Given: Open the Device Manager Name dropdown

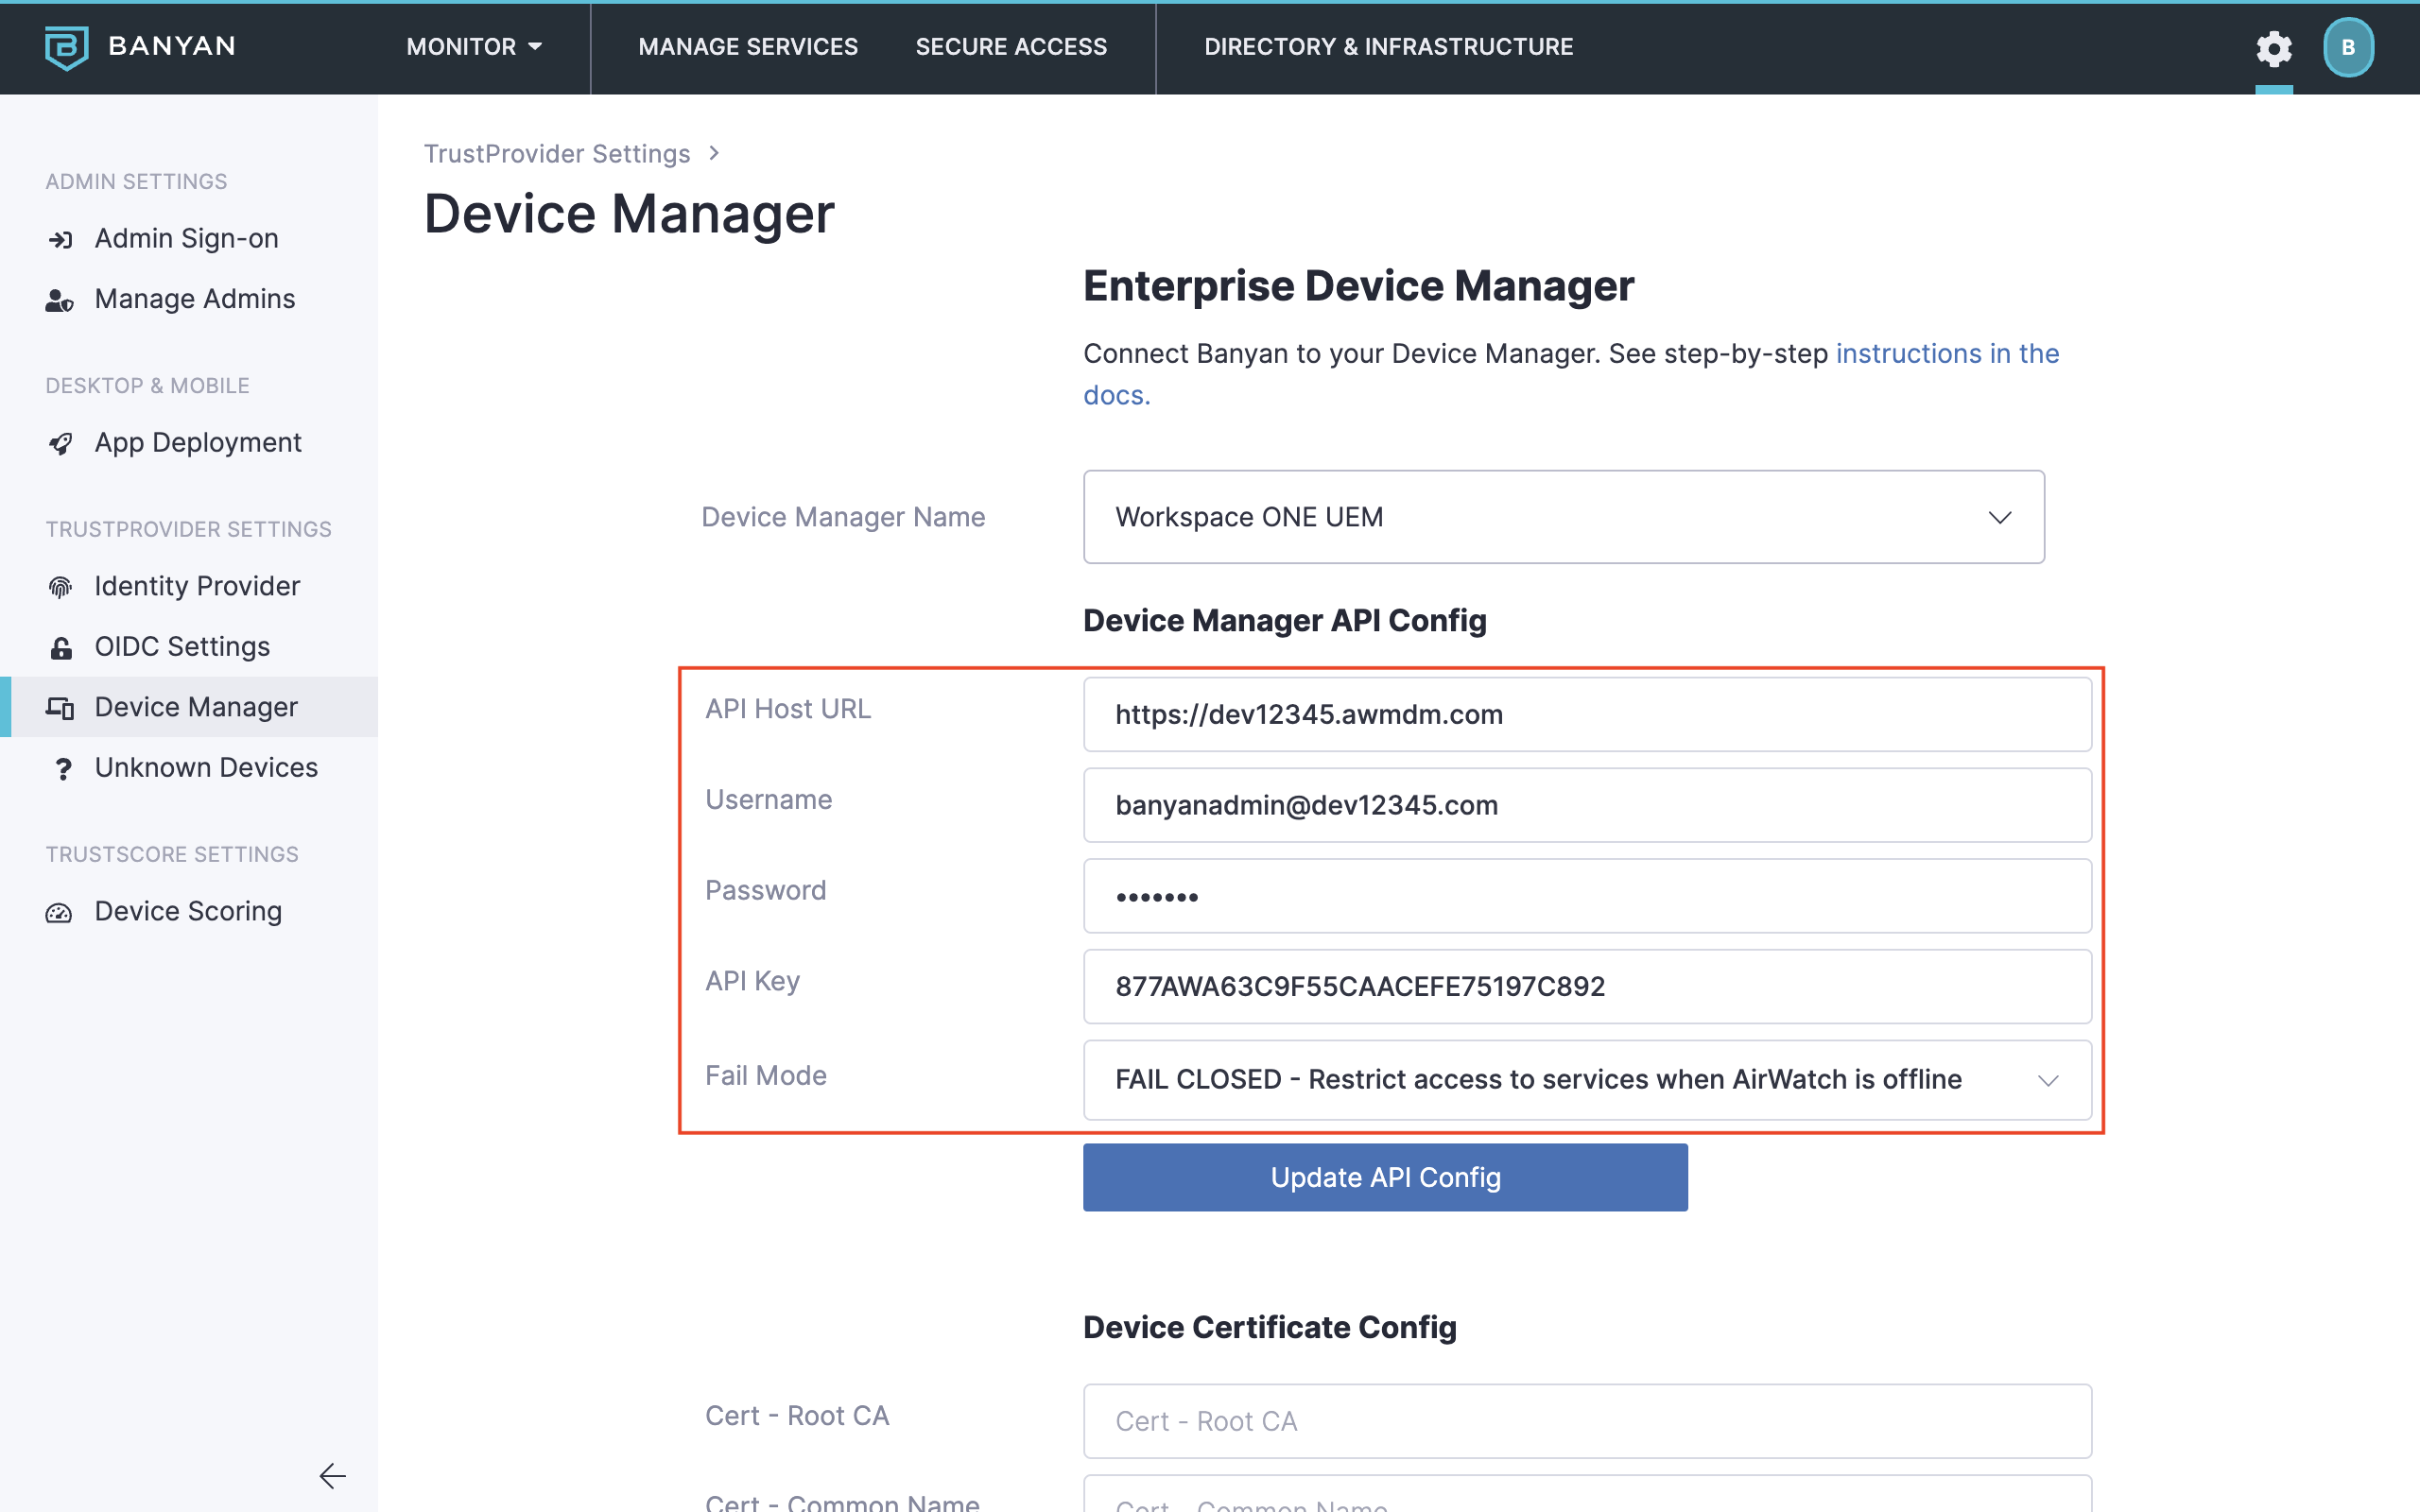Looking at the screenshot, I should pyautogui.click(x=1563, y=517).
